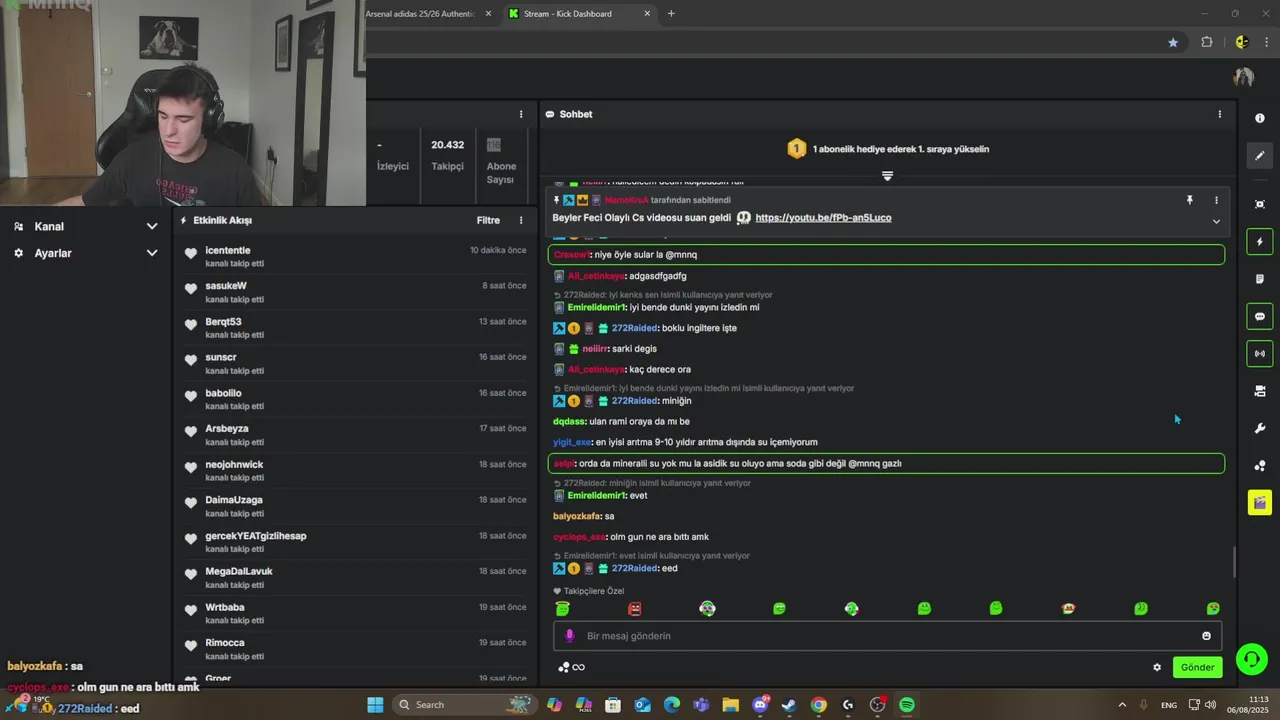Viewport: 1280px width, 720px height.
Task: Click the Berqt53 follow activity row
Action: pyautogui.click(x=356, y=328)
